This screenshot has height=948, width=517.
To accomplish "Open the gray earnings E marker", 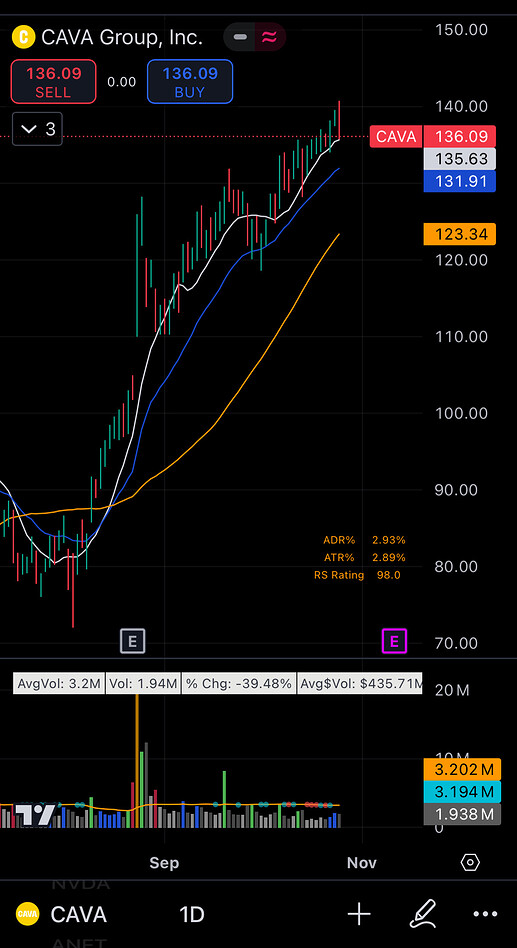I will tap(133, 641).
